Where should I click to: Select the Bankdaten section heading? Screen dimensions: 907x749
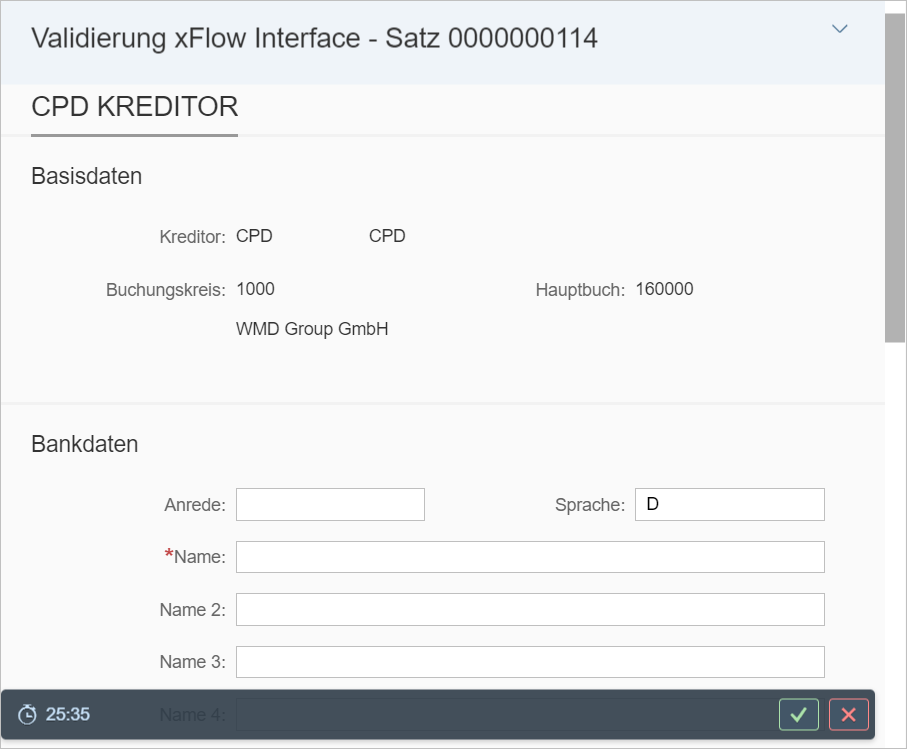click(x=85, y=444)
